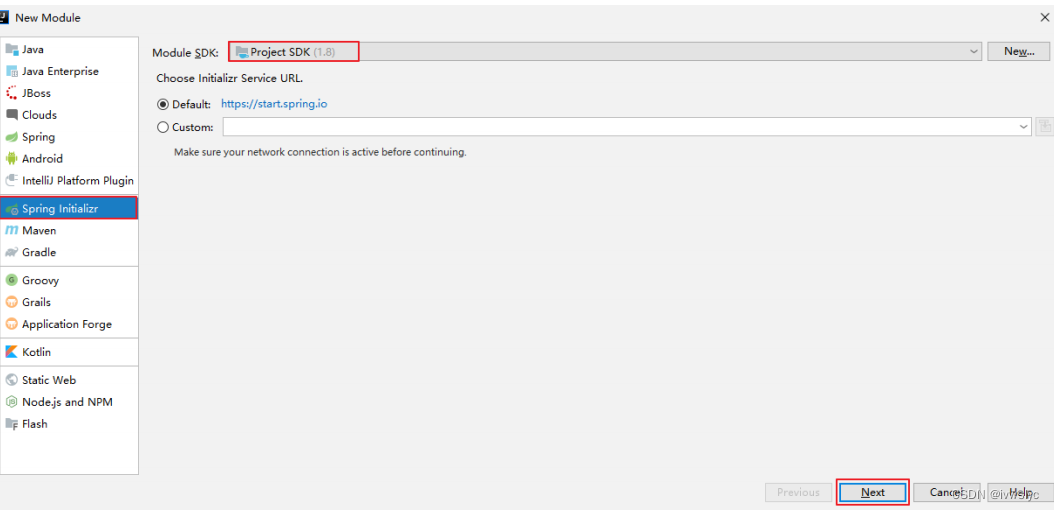Screen dimensions: 1054x511
Task: Click the orange Grails icon
Action: pyautogui.click(x=11, y=302)
